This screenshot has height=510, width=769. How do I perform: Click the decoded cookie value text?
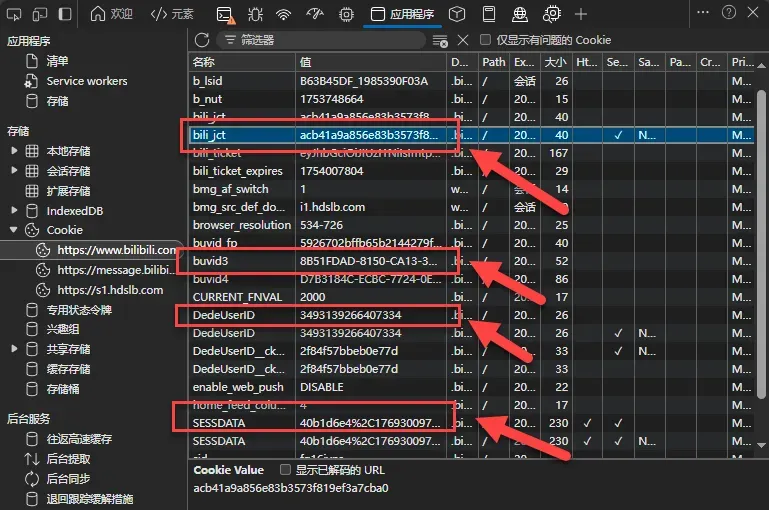[x=291, y=488]
